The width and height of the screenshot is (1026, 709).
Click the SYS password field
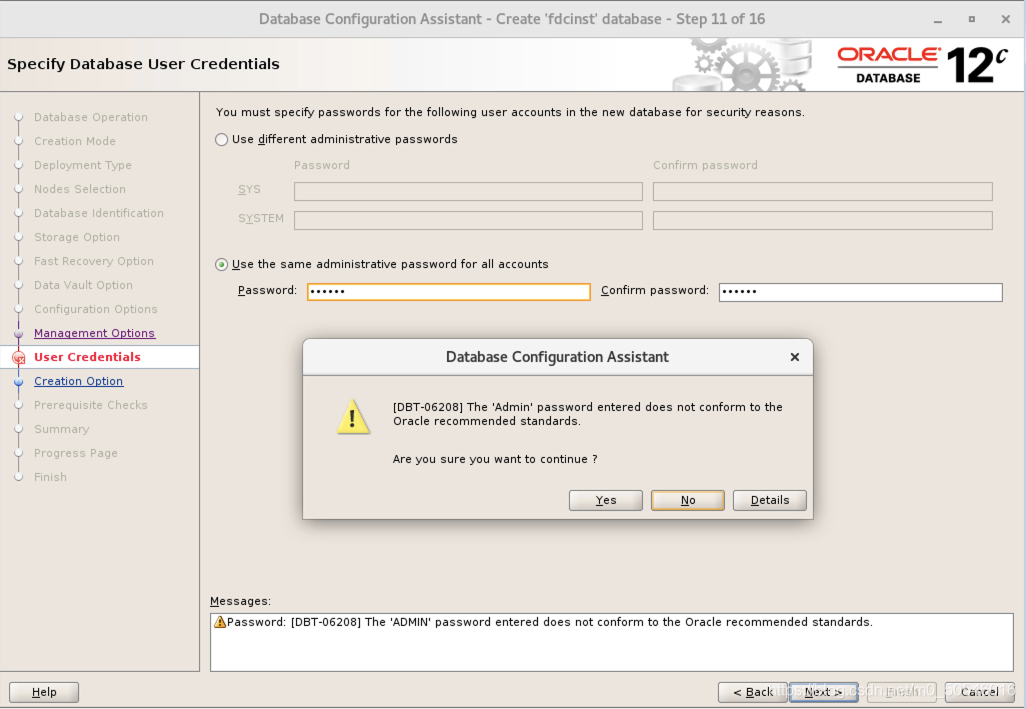pos(468,192)
